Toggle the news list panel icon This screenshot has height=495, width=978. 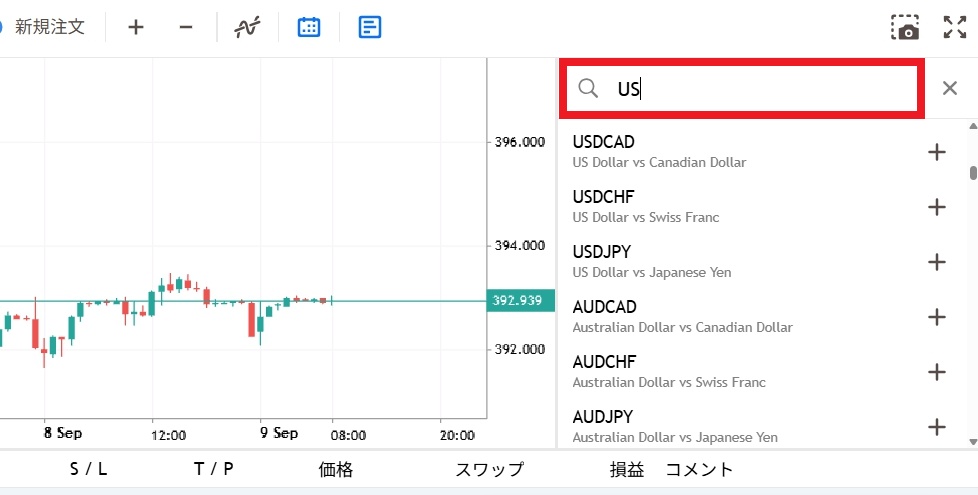coord(370,27)
